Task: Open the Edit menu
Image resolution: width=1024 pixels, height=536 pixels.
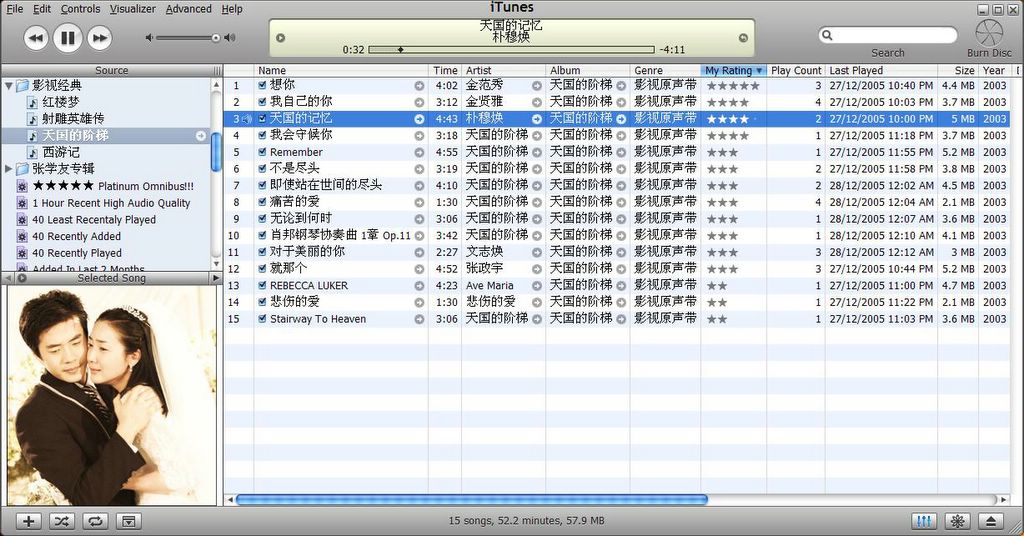Action: 42,9
